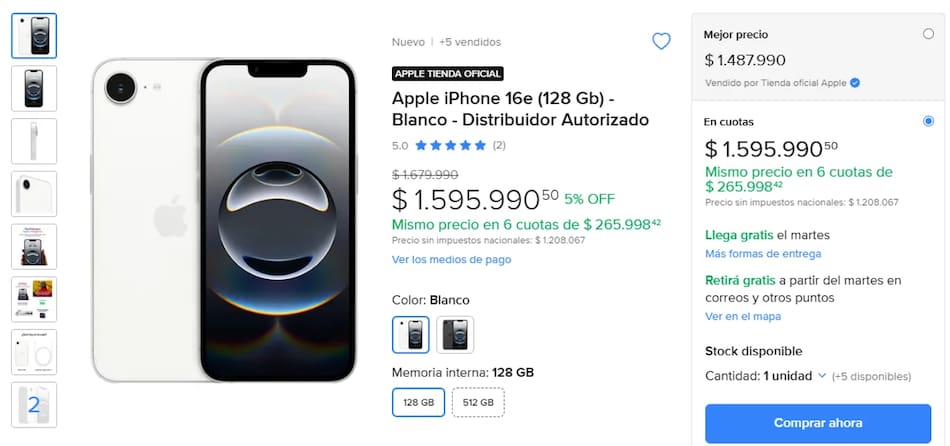
Task: Choose the 128 GB memory option
Action: click(418, 402)
